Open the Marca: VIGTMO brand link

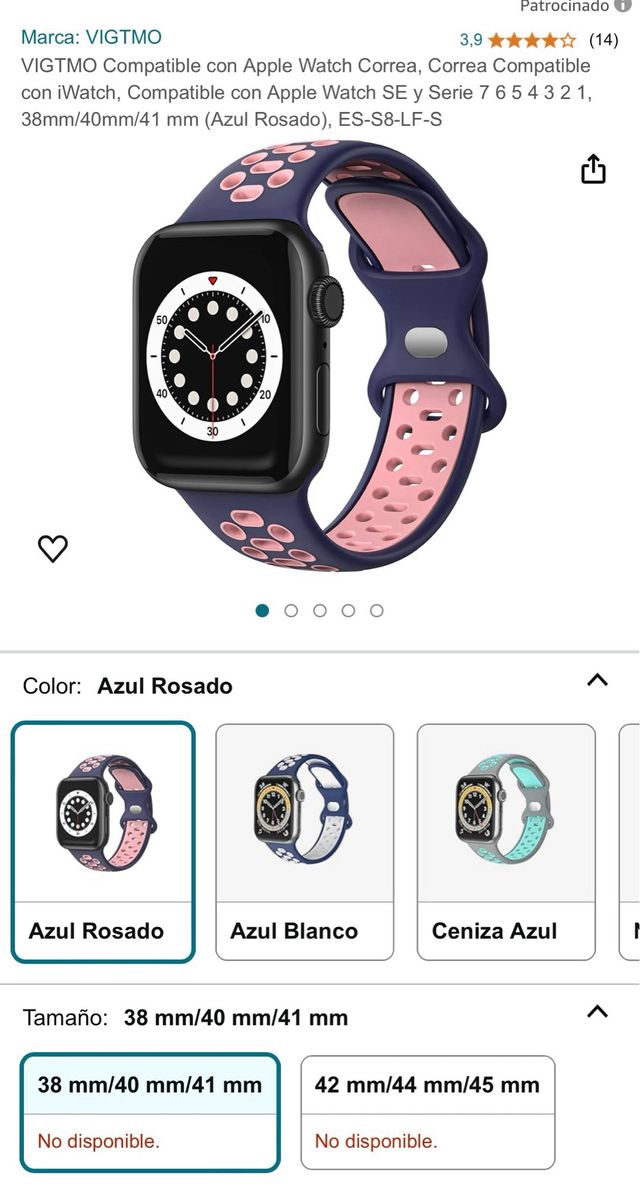(92, 37)
